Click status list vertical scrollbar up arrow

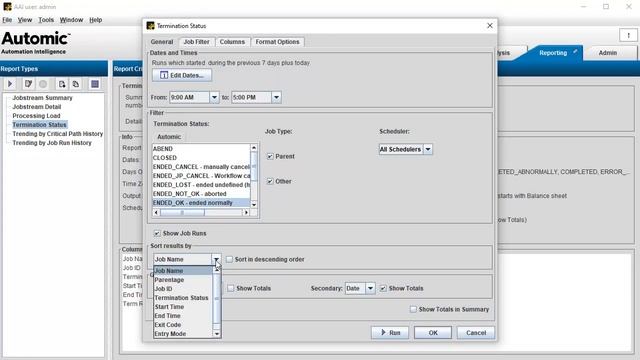coord(254,147)
